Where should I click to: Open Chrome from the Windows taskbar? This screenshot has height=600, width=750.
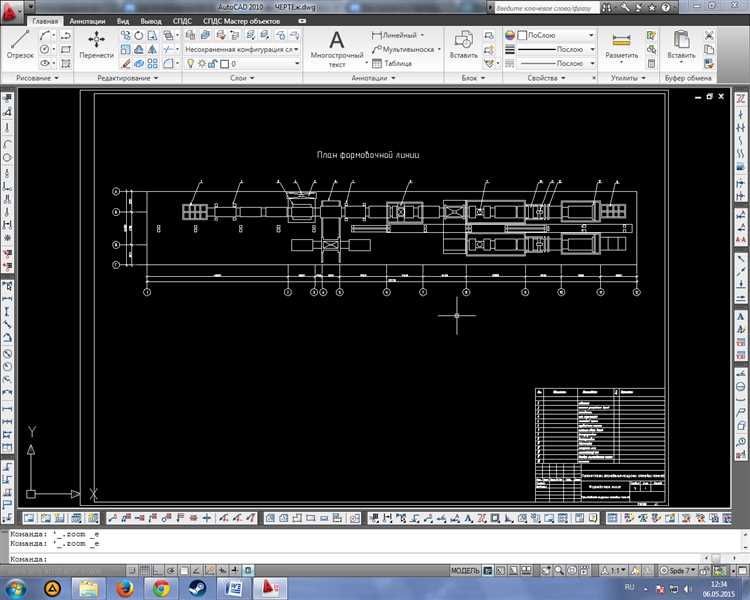(161, 589)
